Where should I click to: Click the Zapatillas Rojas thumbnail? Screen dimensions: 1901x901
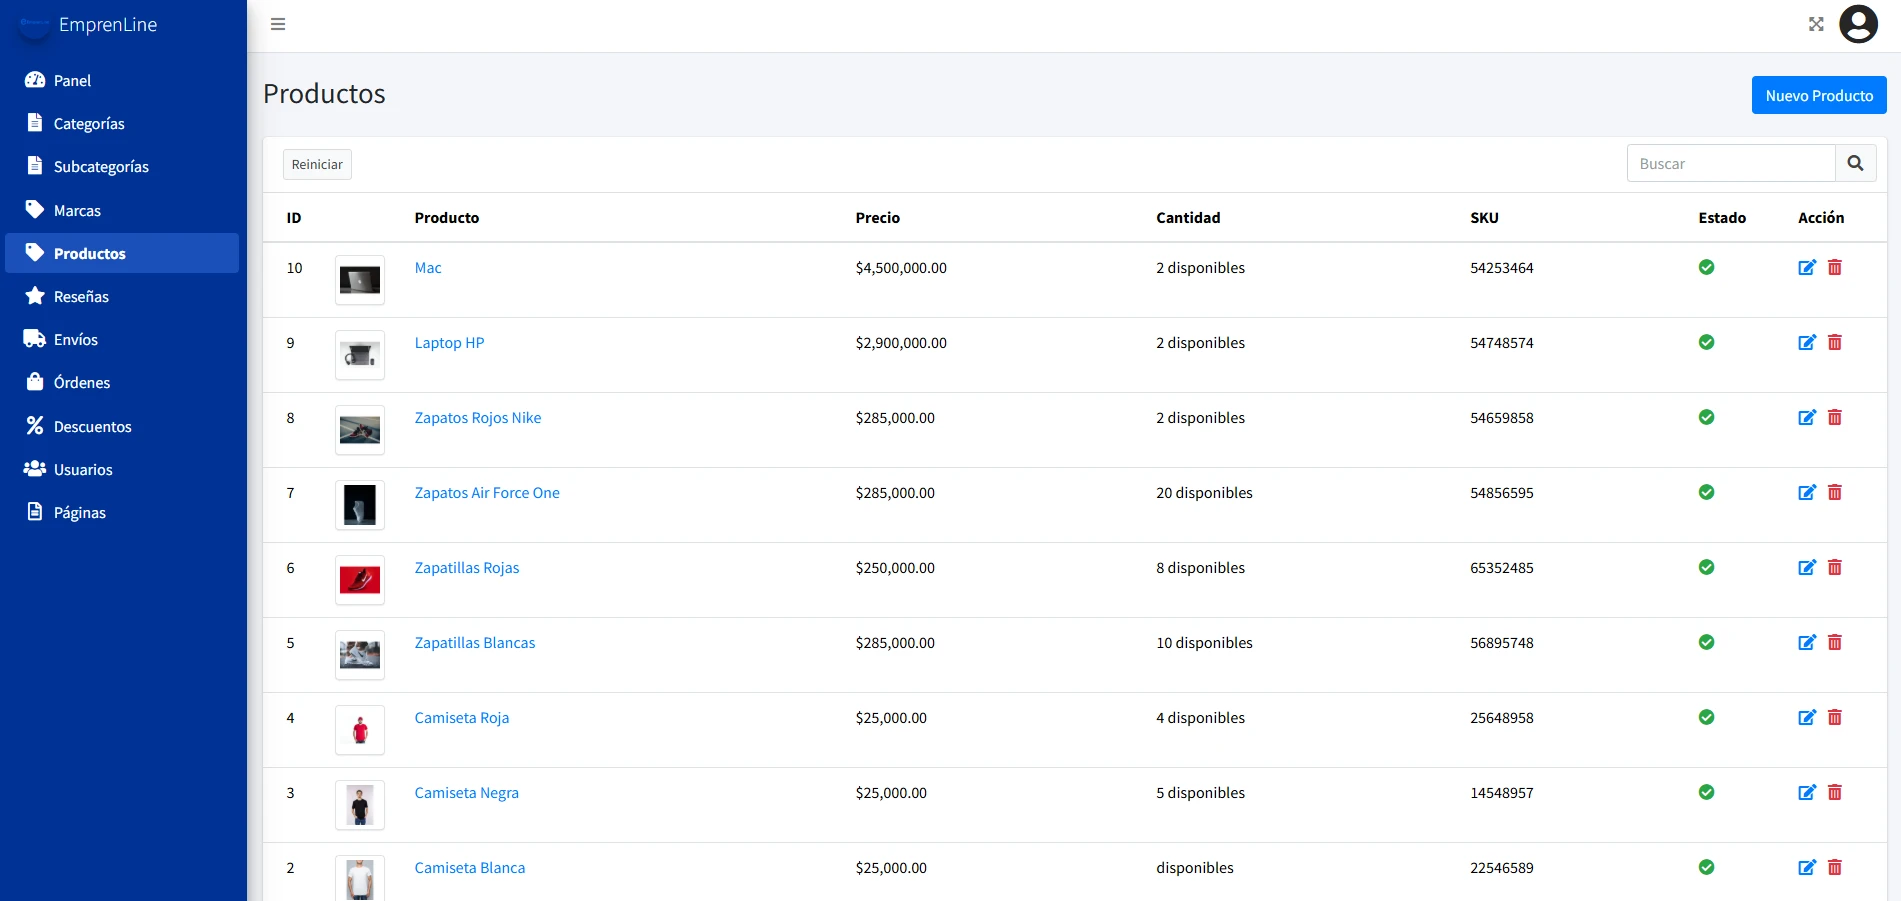(360, 580)
